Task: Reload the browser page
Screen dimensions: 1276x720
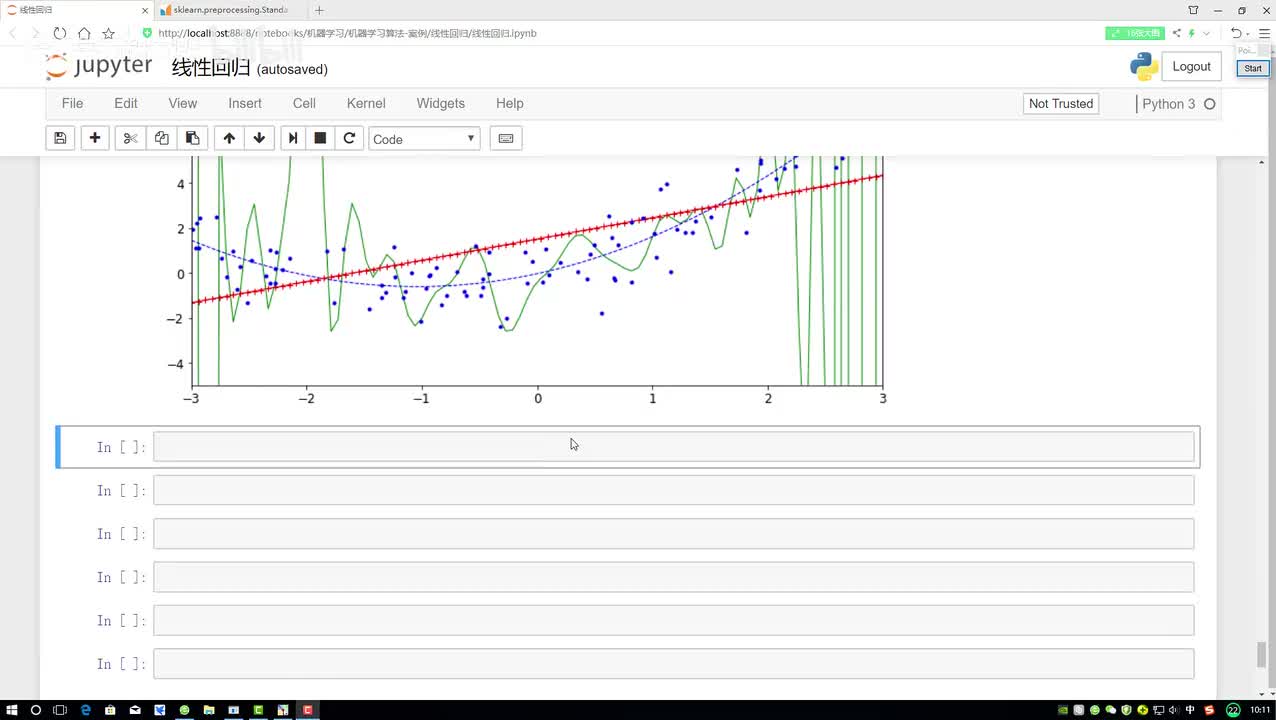Action: (x=60, y=33)
